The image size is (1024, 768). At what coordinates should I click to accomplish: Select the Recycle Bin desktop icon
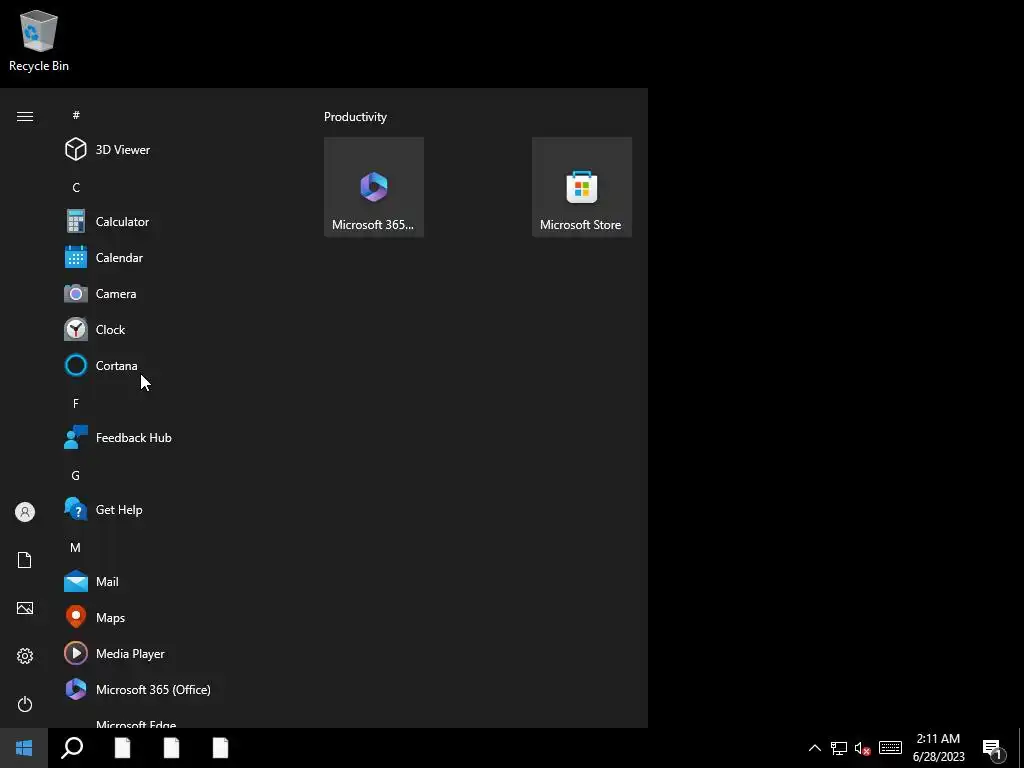click(39, 41)
